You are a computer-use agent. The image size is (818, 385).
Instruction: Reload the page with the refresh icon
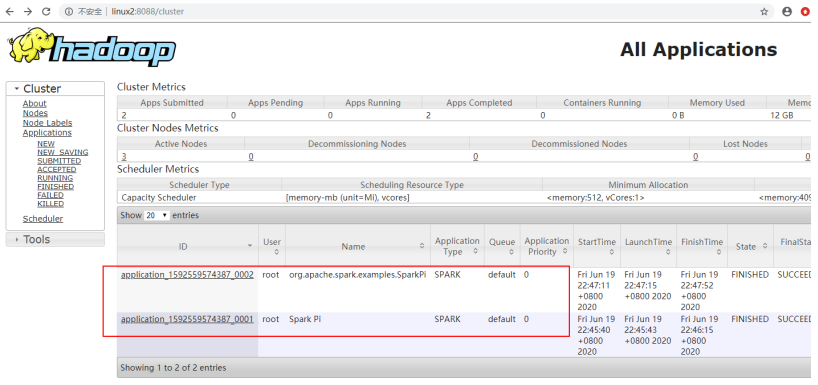46,11
